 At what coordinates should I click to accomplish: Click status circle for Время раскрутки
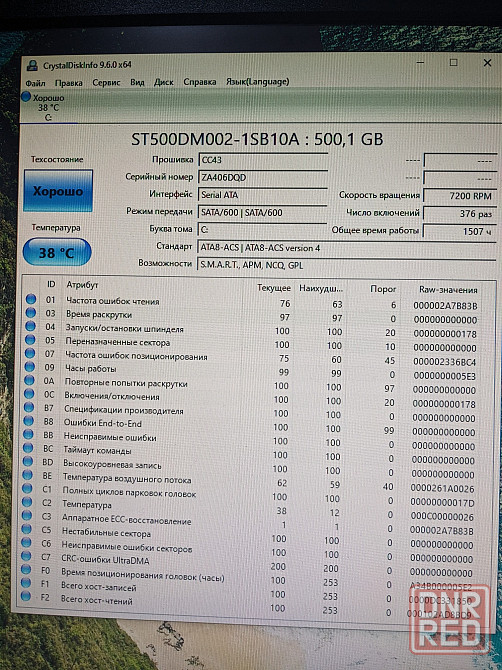coord(30,313)
